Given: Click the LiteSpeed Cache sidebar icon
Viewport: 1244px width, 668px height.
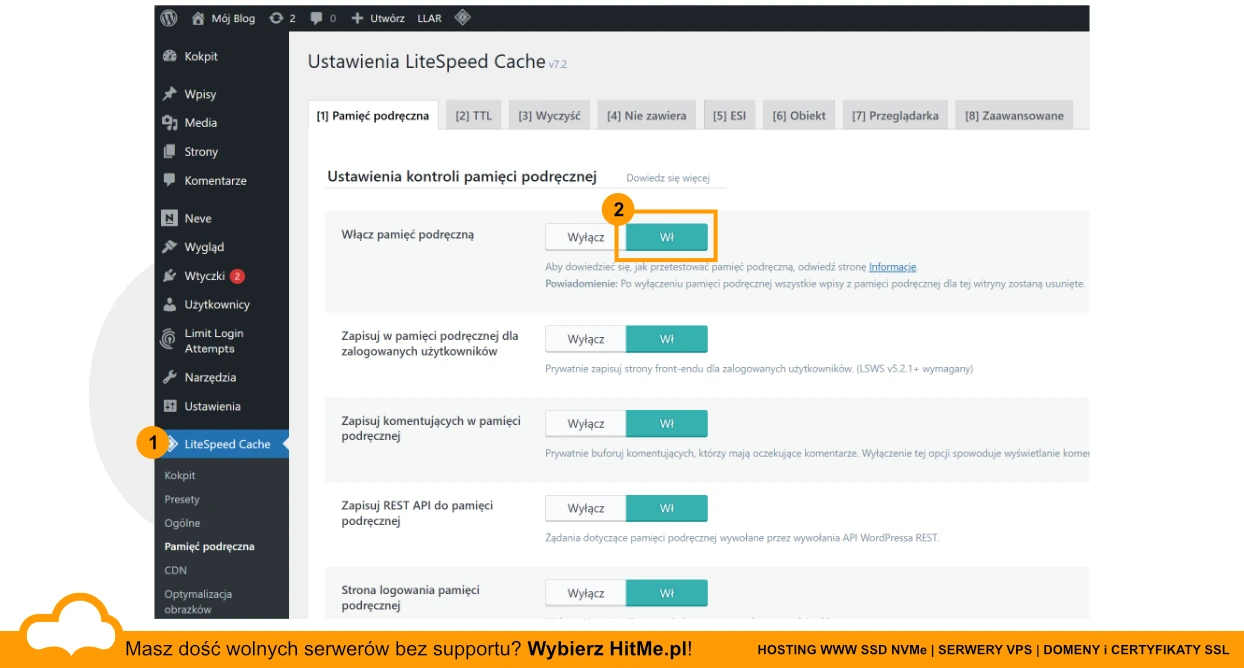Looking at the screenshot, I should 173,444.
